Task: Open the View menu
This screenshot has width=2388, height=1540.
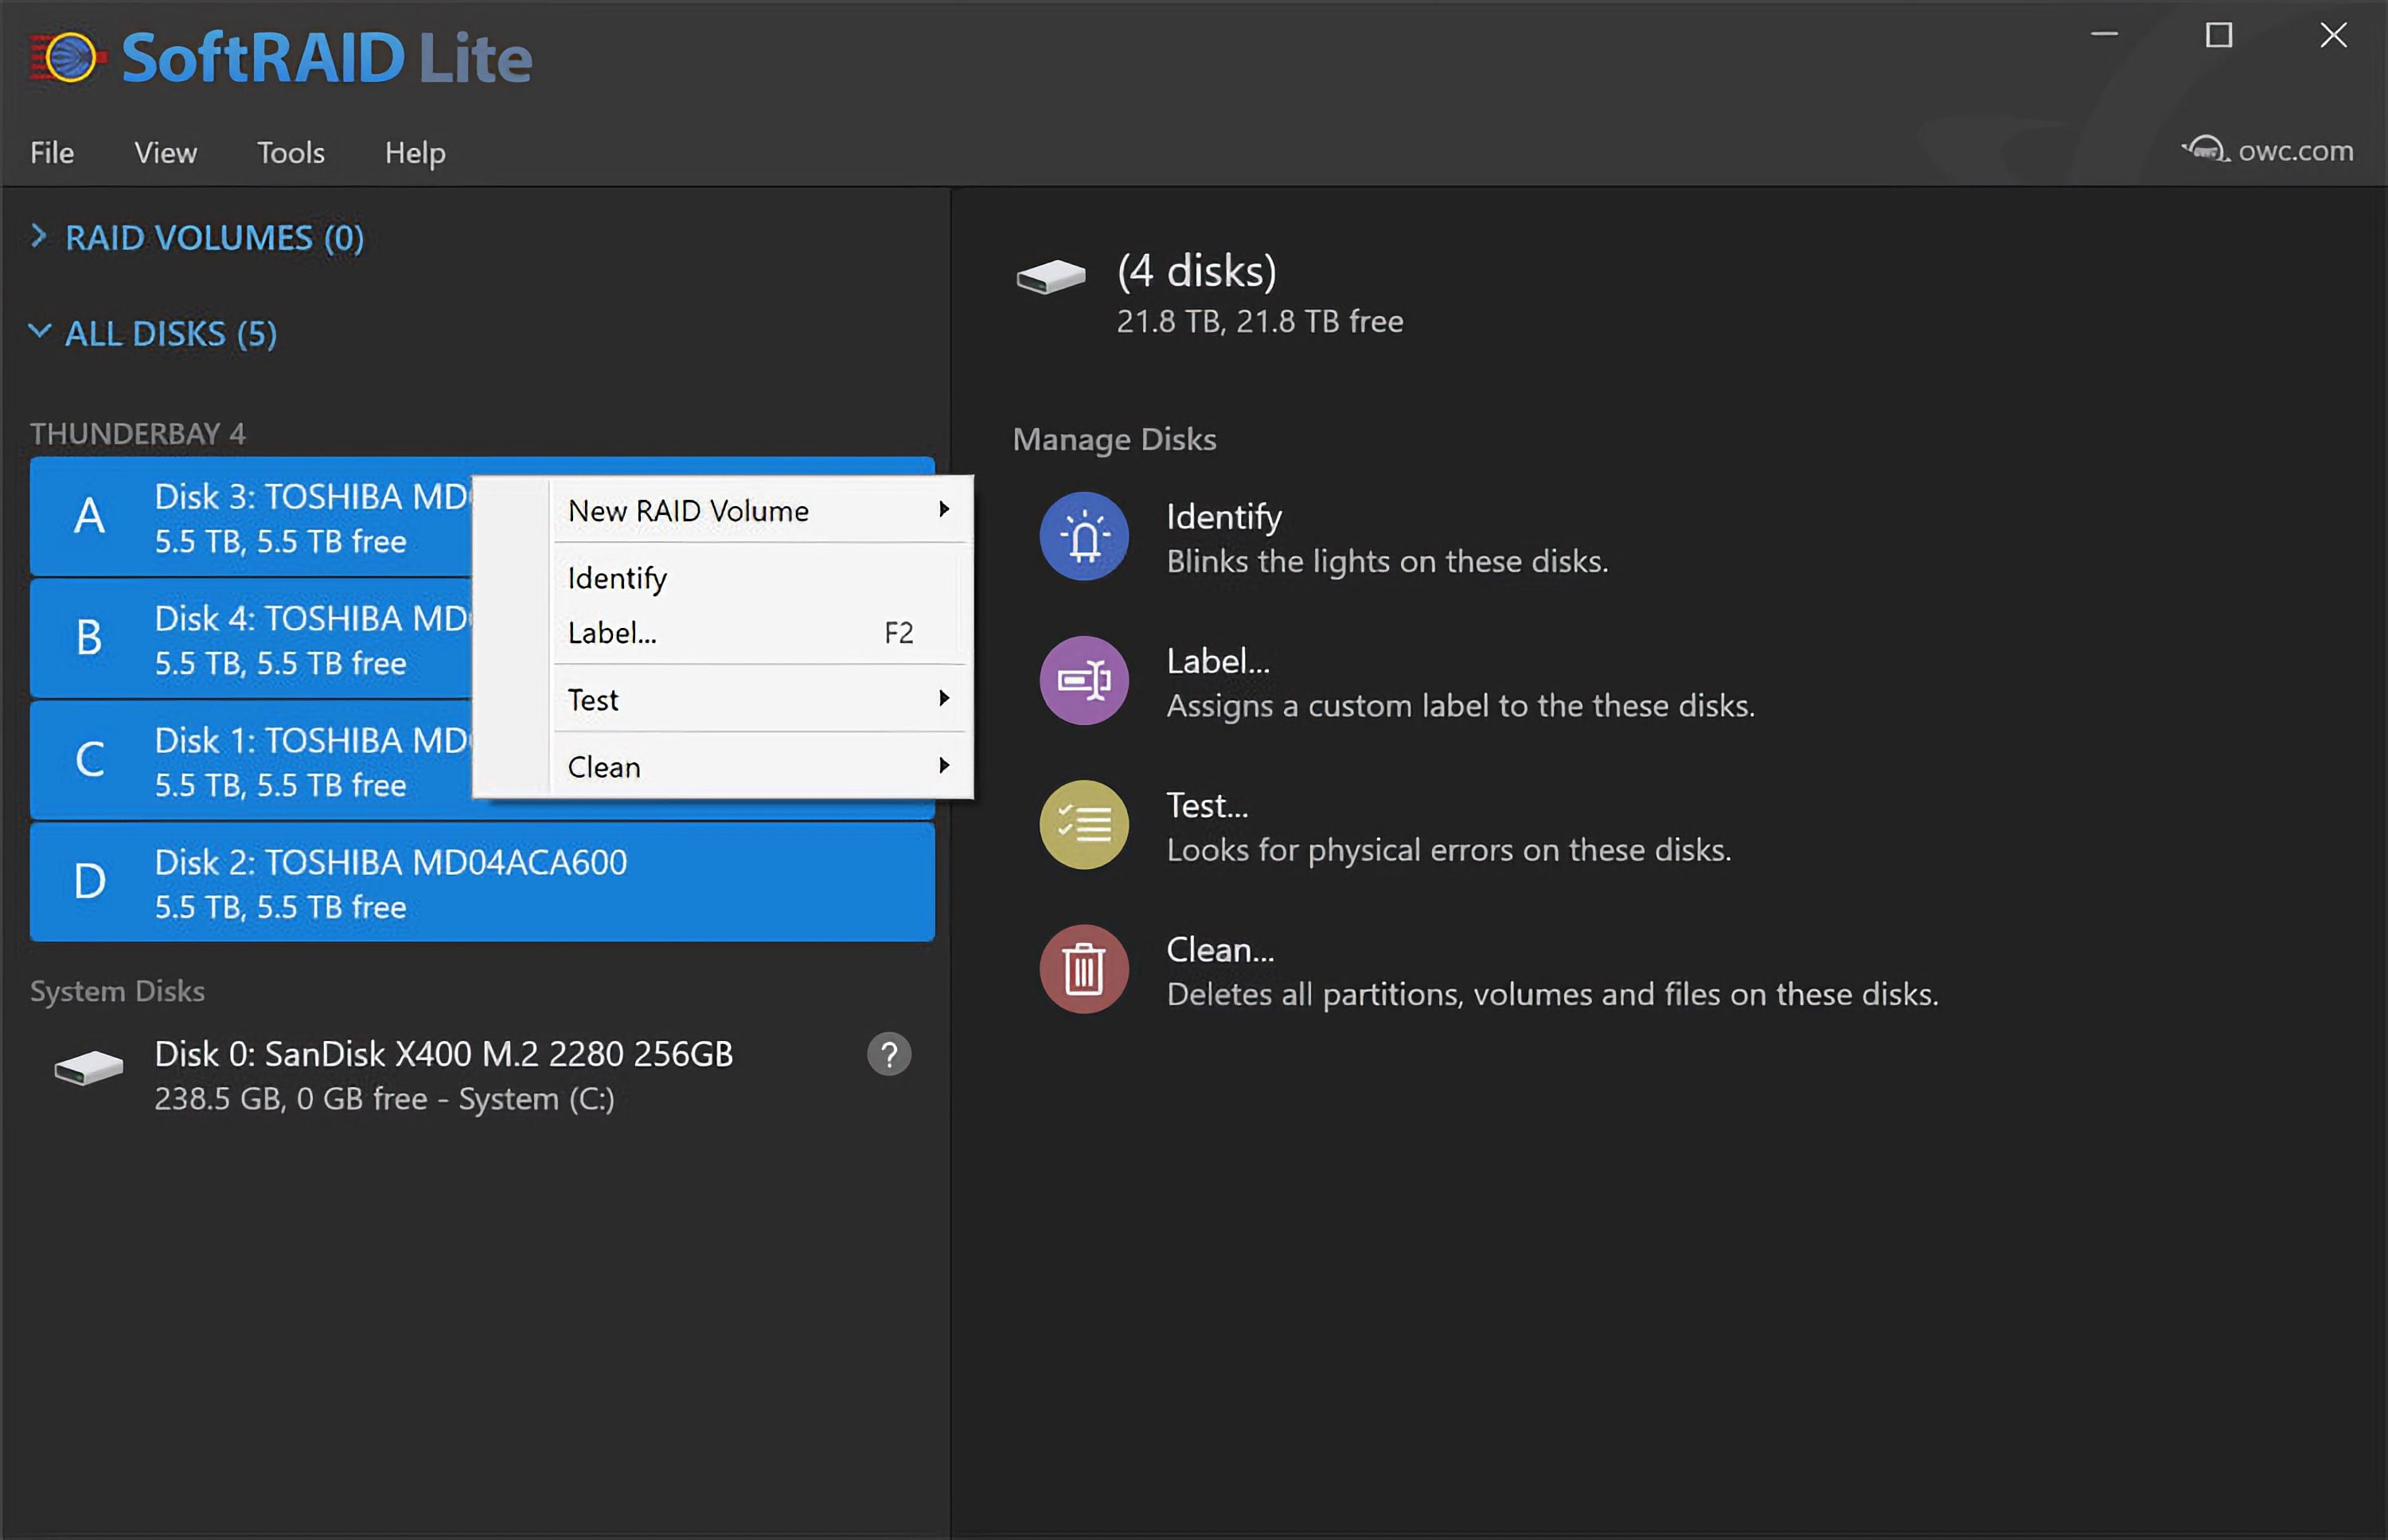Action: [x=166, y=152]
